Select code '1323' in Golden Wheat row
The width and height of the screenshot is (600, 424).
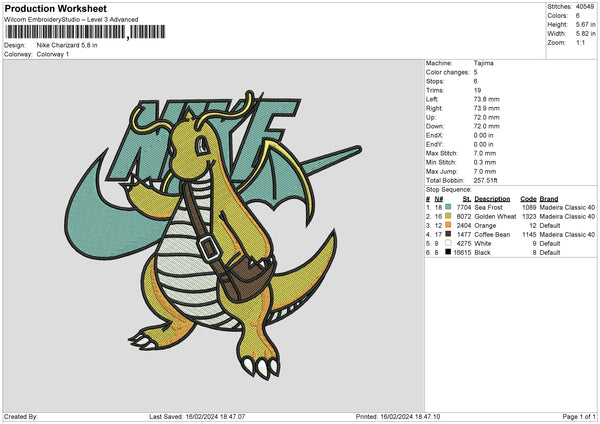click(529, 216)
